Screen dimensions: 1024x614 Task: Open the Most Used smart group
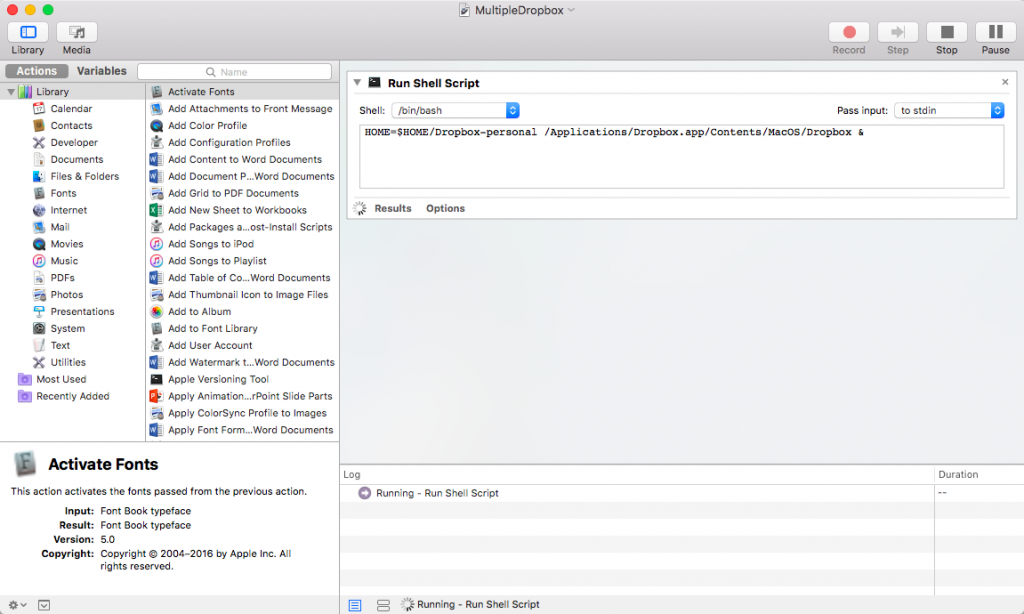(x=61, y=380)
